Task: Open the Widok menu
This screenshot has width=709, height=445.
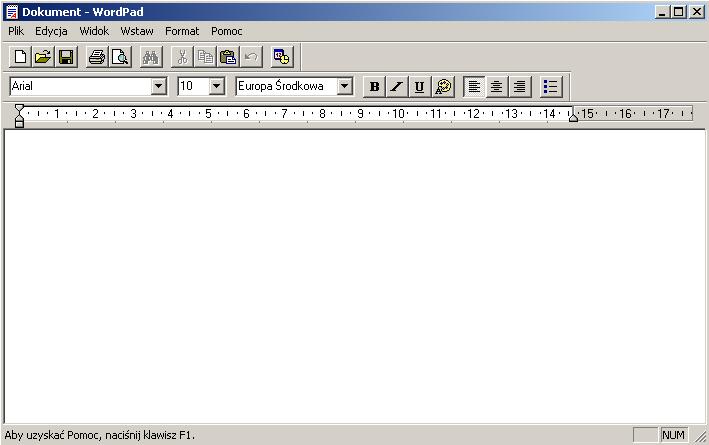Action: 94,31
